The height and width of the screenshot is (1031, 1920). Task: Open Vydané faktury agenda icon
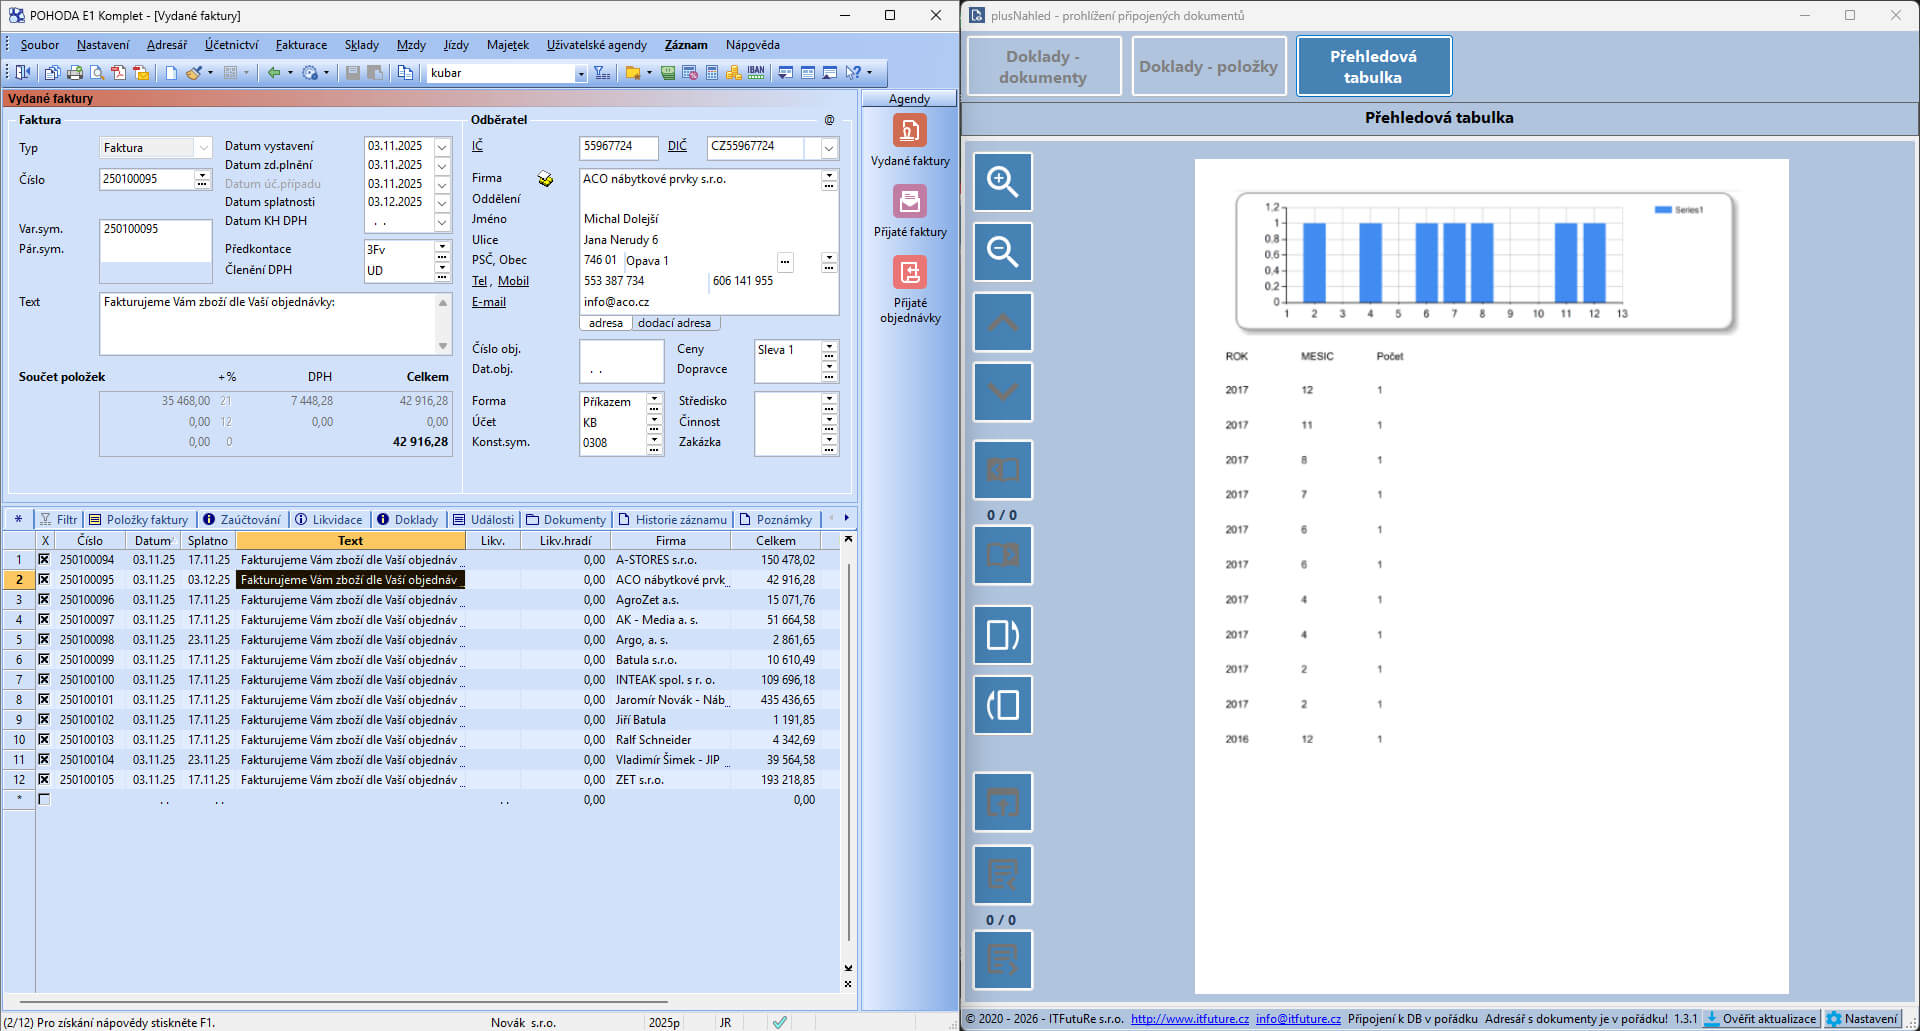click(x=909, y=132)
